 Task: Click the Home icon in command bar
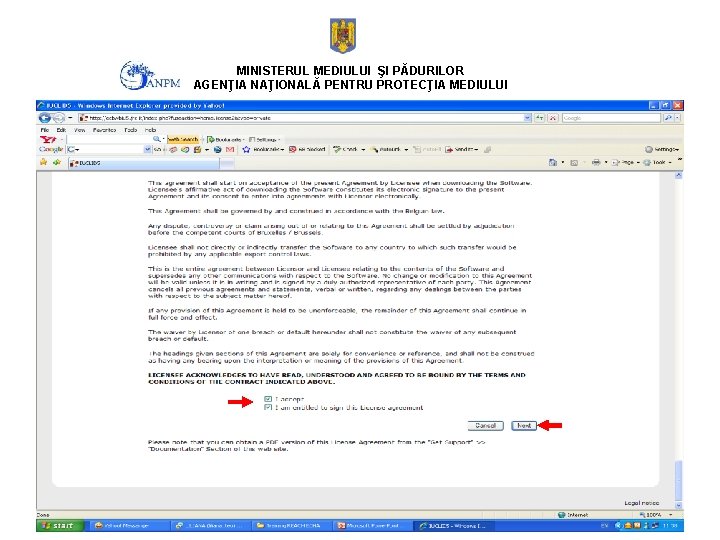pos(553,163)
